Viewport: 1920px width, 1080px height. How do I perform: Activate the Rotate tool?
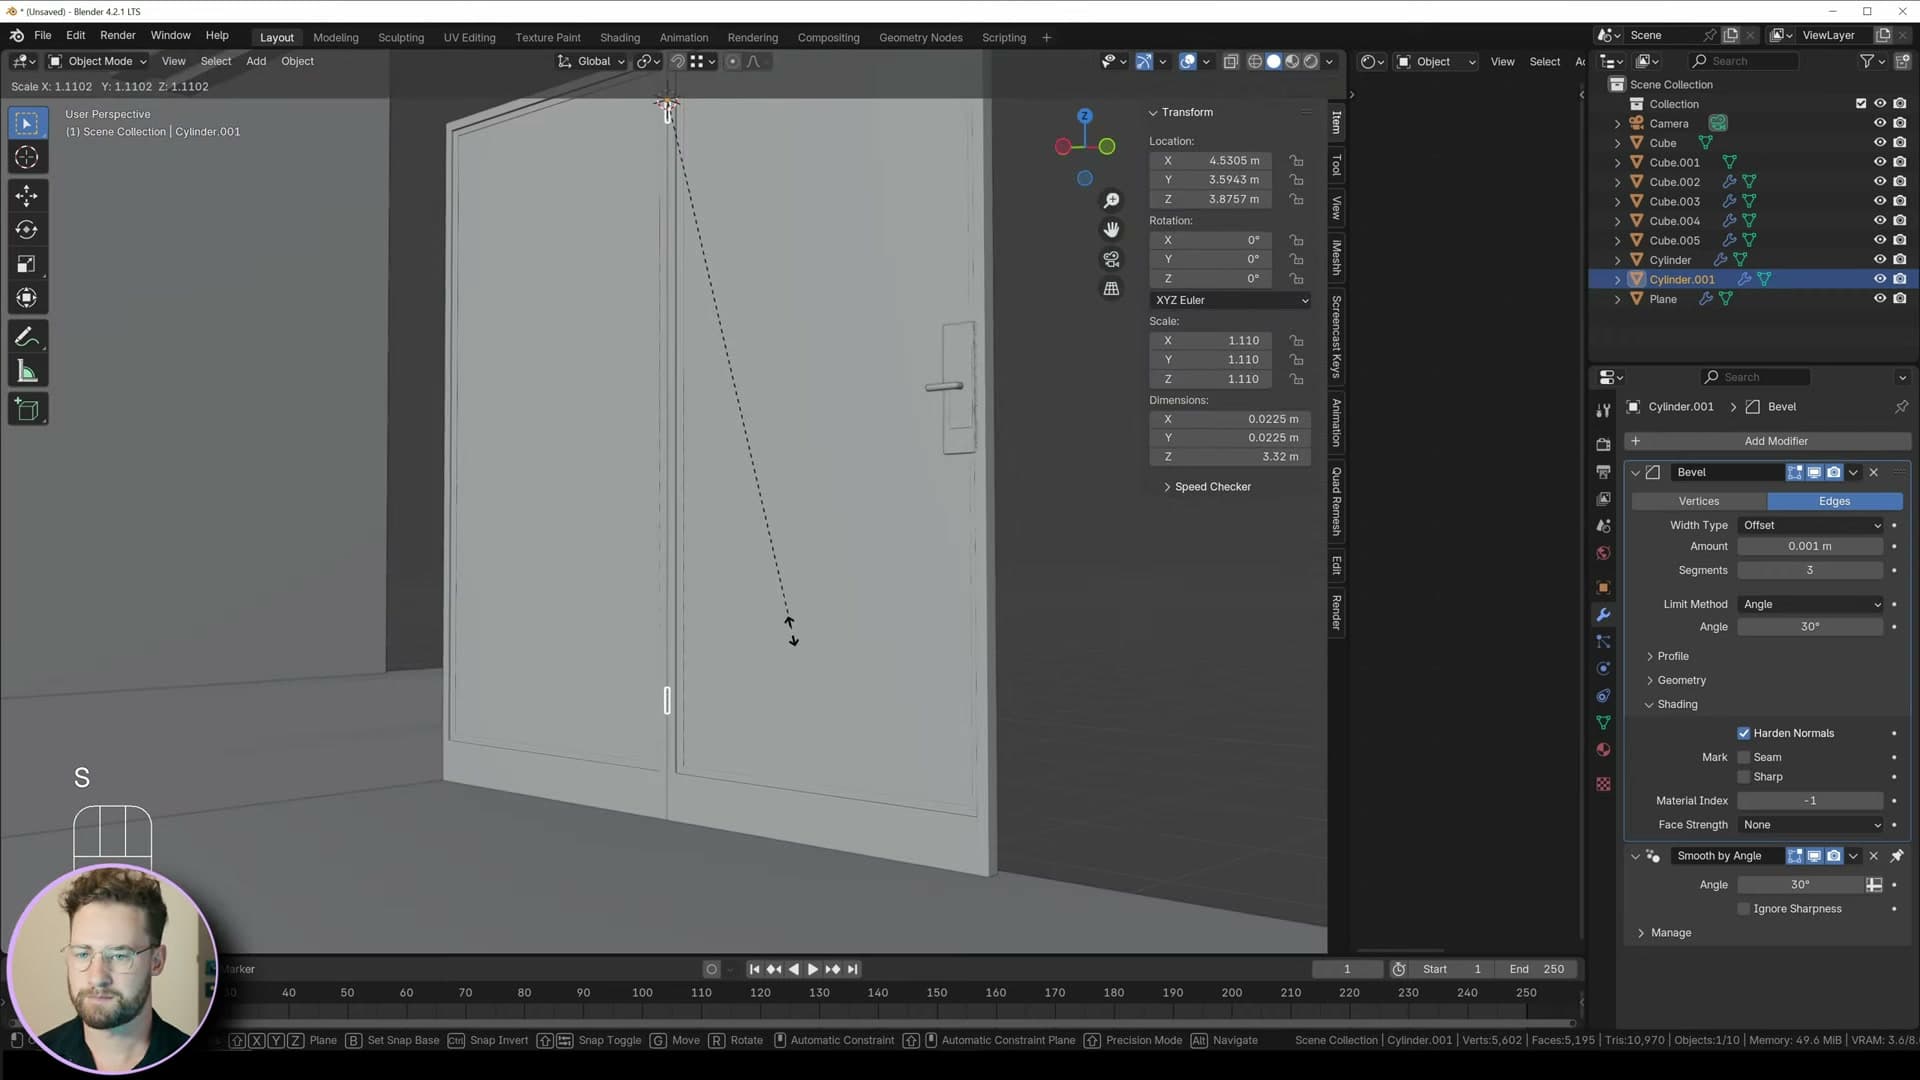pos(27,230)
